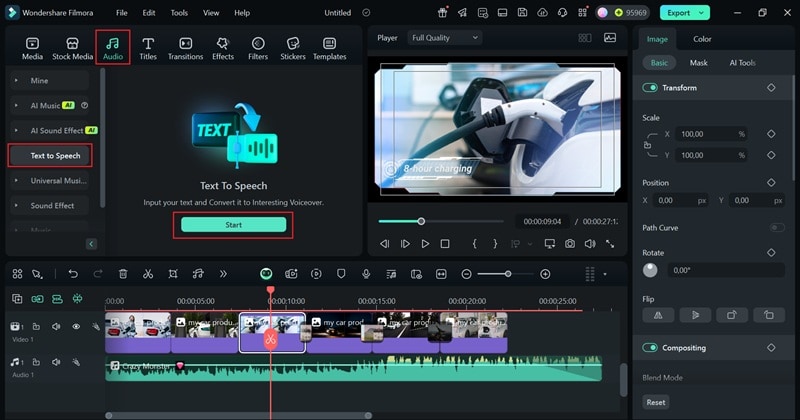Open the Filters panel
Viewport: 800px width, 420px height.
(x=258, y=48)
